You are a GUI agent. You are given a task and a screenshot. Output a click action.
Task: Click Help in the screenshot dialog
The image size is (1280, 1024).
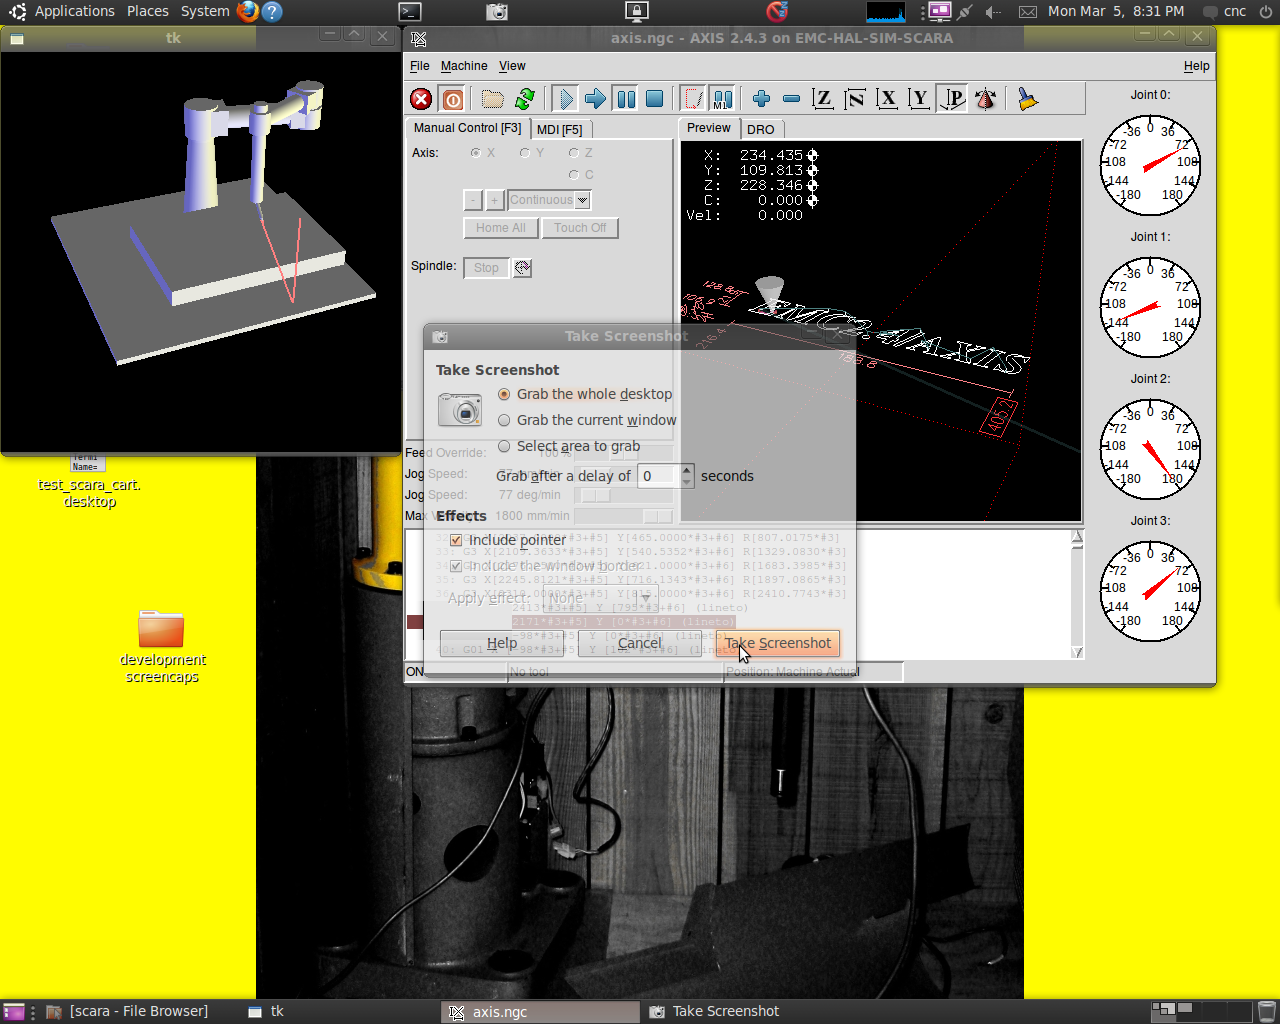coord(501,643)
